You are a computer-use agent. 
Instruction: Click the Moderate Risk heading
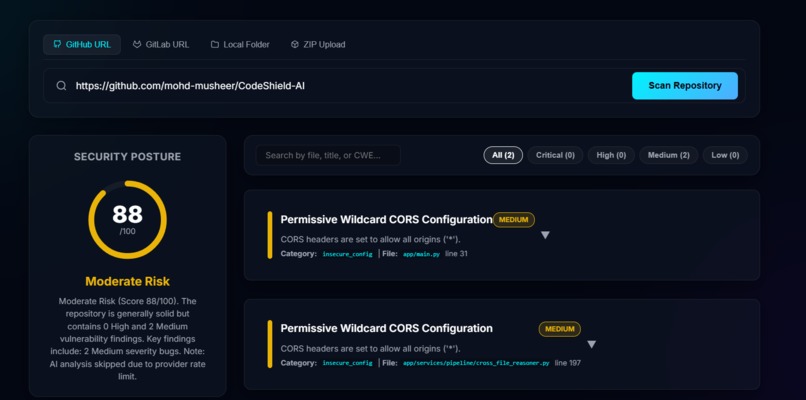(x=127, y=282)
